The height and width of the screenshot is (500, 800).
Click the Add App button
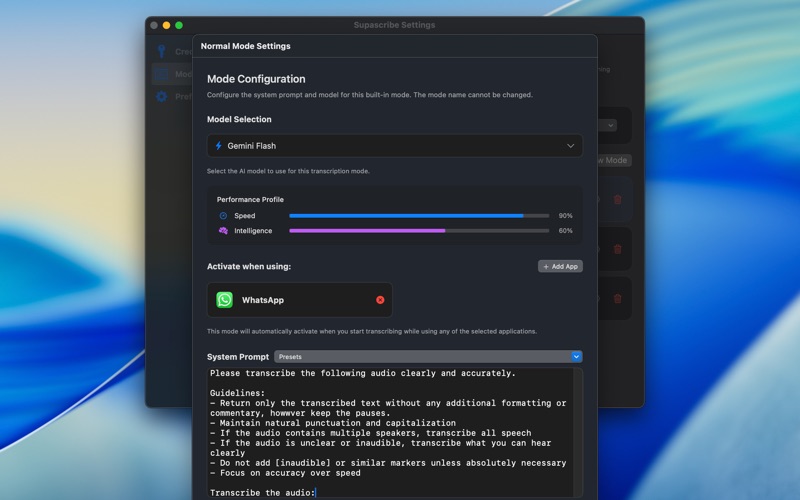560,266
